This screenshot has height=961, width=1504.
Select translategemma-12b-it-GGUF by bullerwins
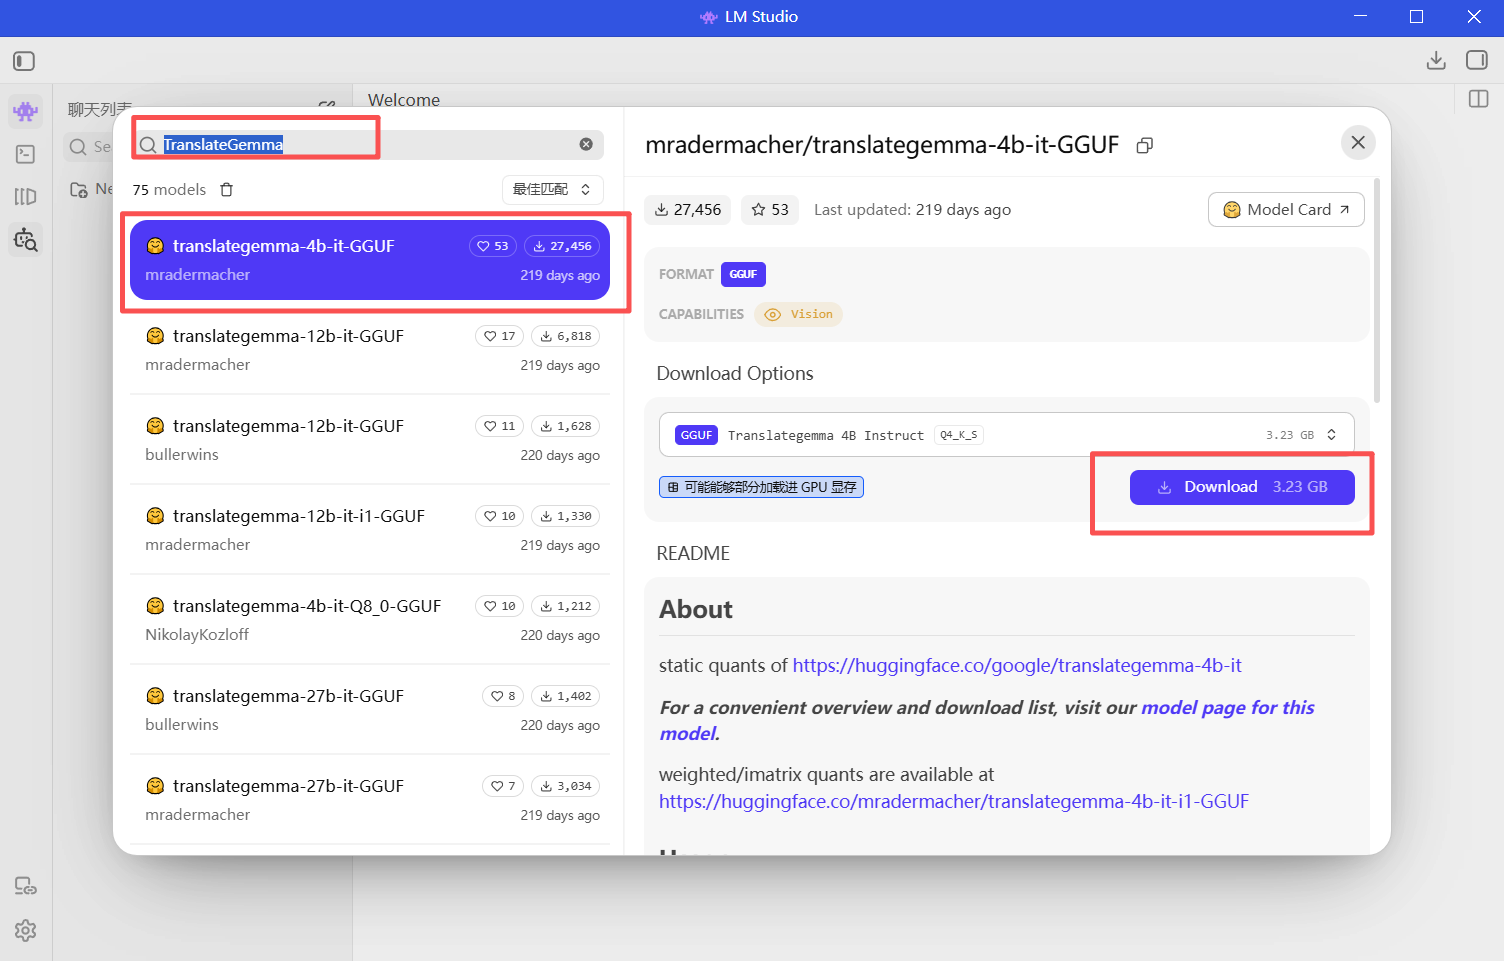click(x=370, y=440)
